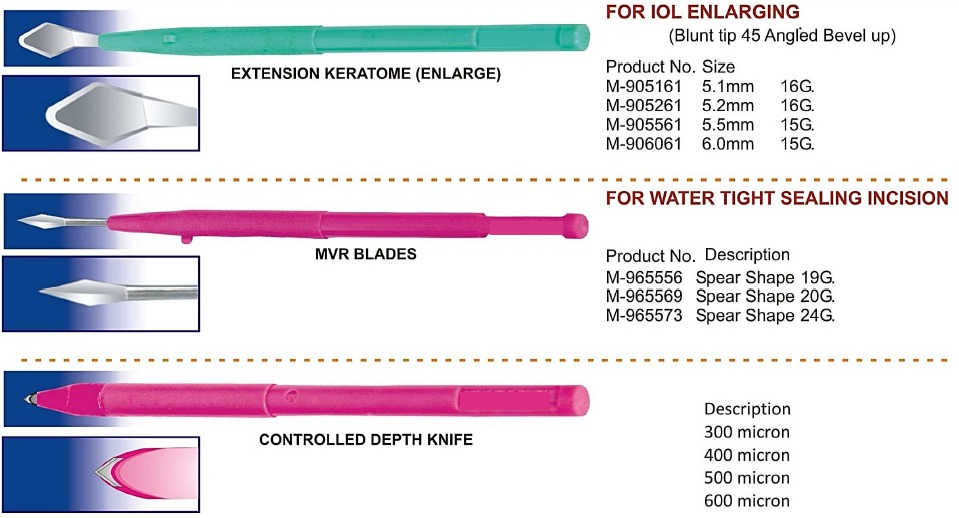Choose product M-965556 Spear Shape 19G
959x518 pixels.
coord(720,278)
